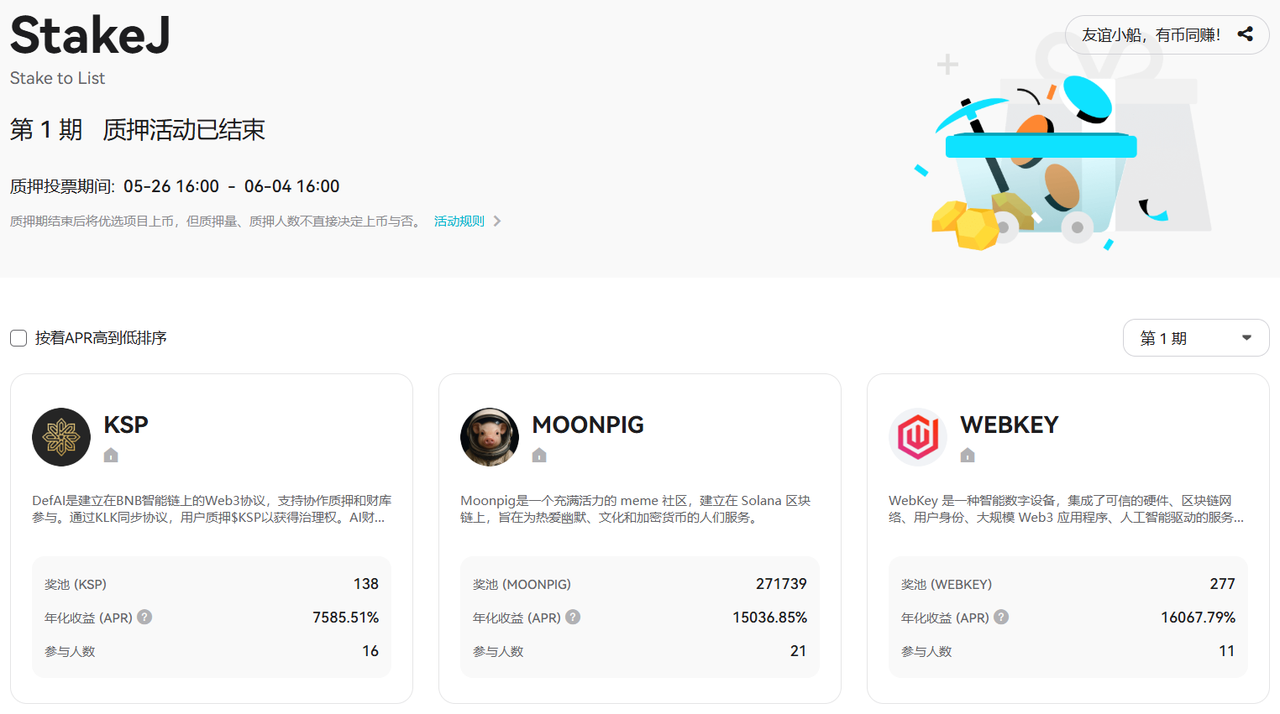
Task: Open the 活动规则 link
Action: (459, 221)
